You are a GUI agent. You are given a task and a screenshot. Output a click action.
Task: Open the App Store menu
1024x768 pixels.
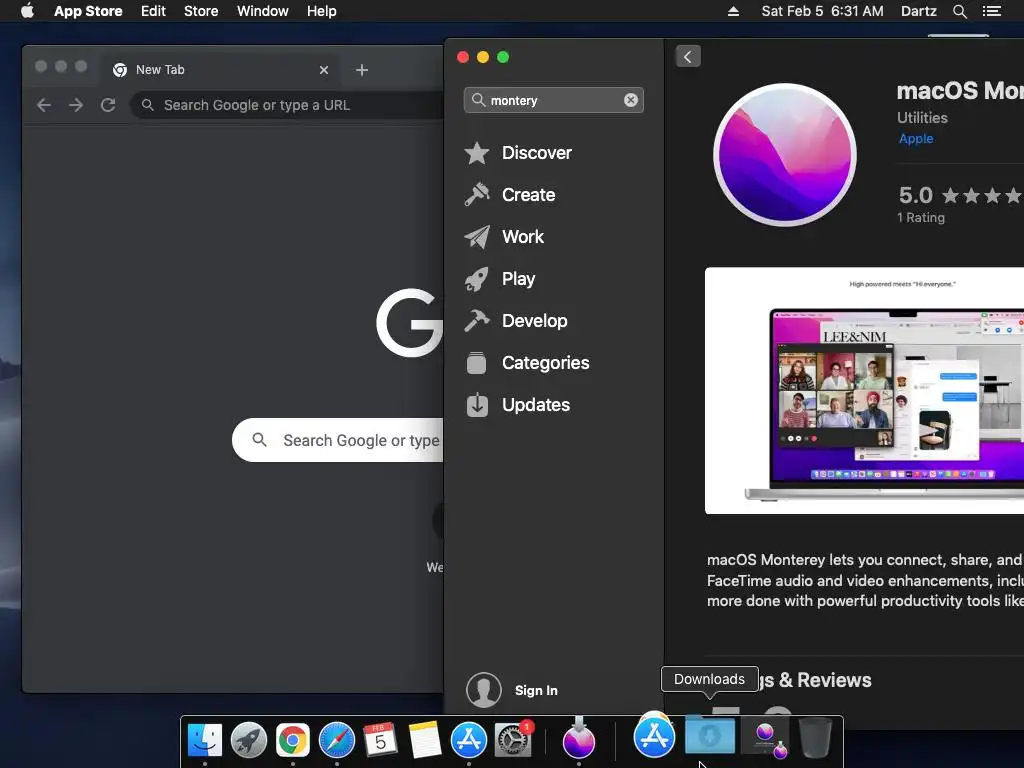pyautogui.click(x=88, y=11)
